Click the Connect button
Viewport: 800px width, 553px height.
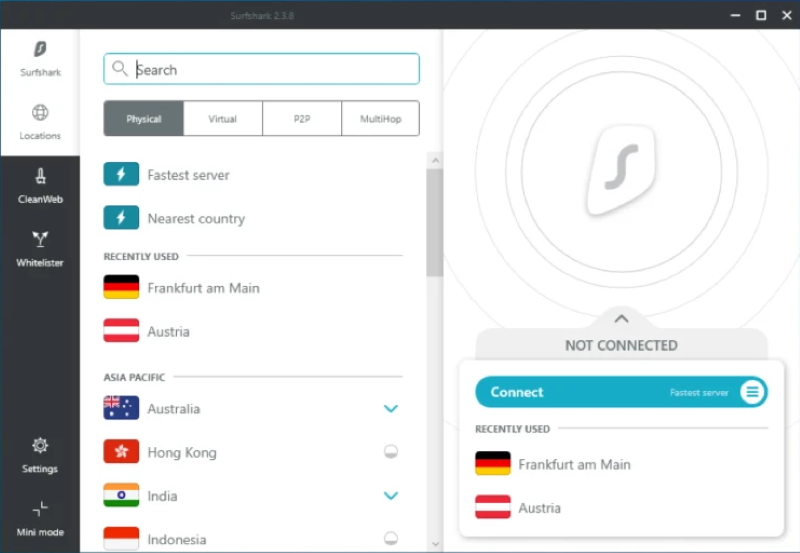[621, 392]
